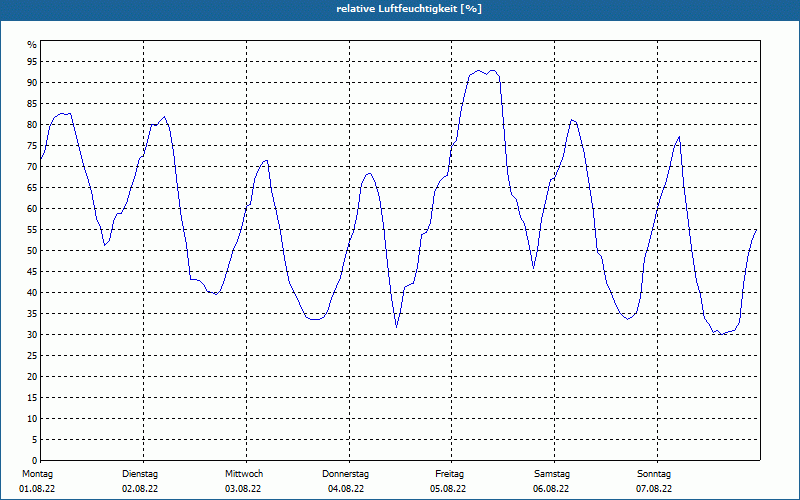Click the 'Dienstag' day label
Viewport: 800px width, 500px height.
[x=140, y=474]
